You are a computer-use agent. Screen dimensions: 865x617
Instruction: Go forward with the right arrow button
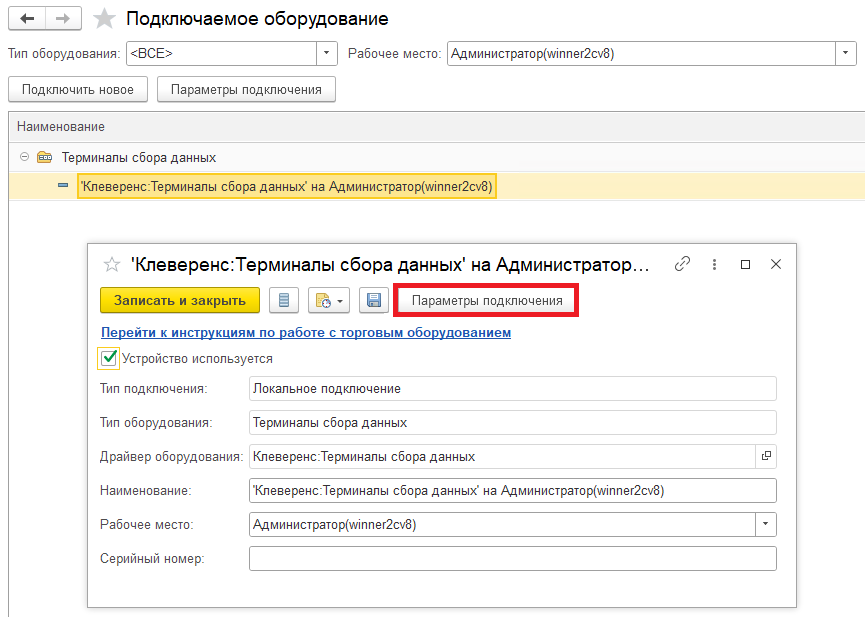[63, 19]
